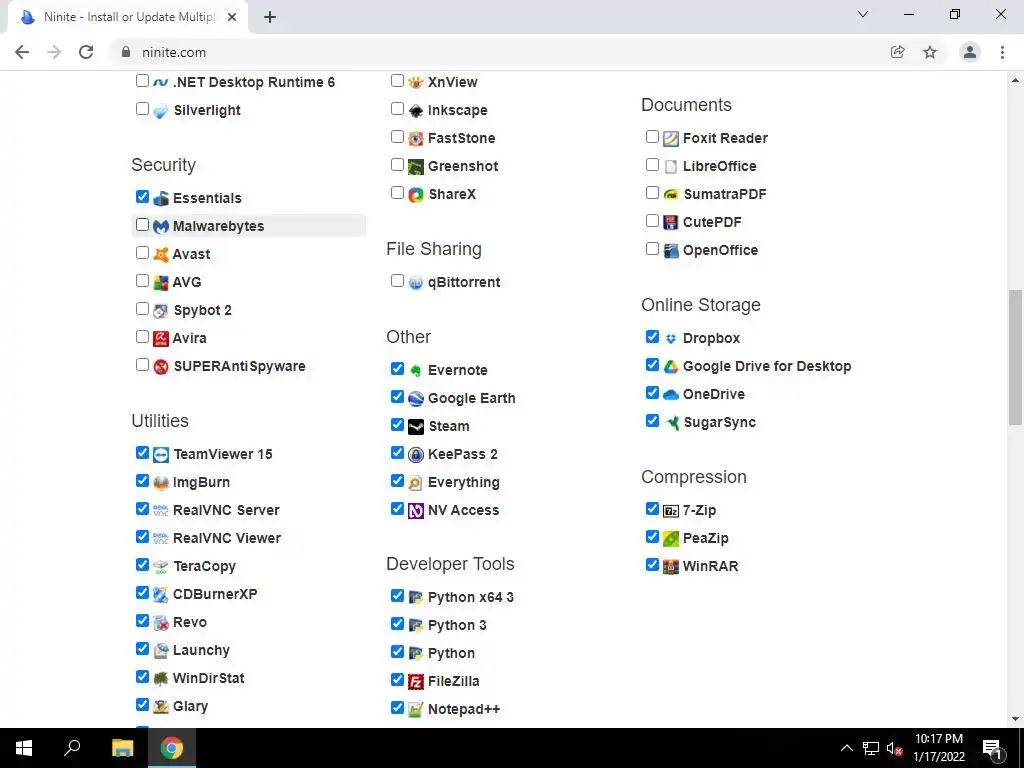
Task: Open the Chrome three-dot menu
Action: [x=1002, y=52]
